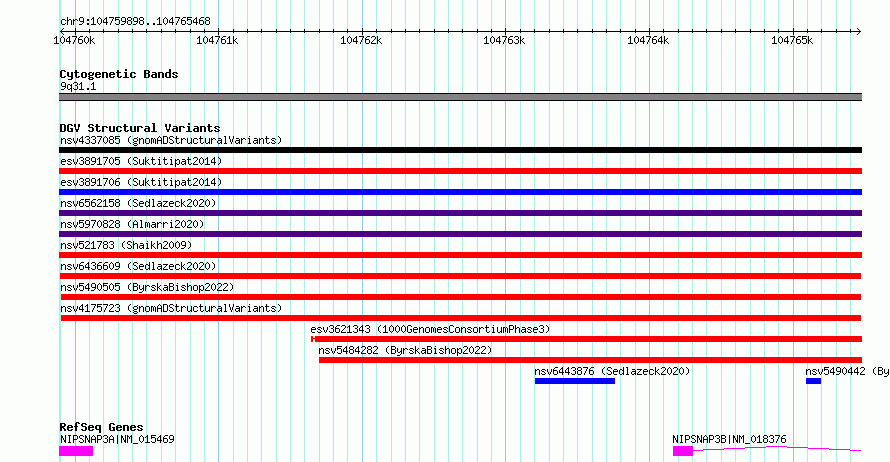The height and width of the screenshot is (462, 890).
Task: Open the nsv5490505 ByrskaBishop2022 label
Action: click(147, 287)
